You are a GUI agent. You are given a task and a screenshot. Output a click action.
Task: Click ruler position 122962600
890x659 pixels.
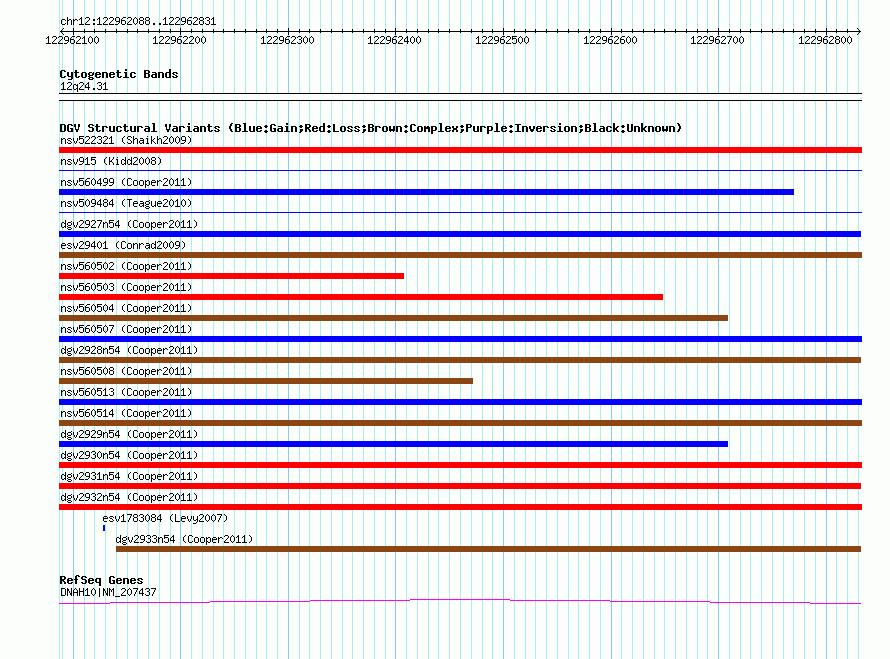pos(610,40)
